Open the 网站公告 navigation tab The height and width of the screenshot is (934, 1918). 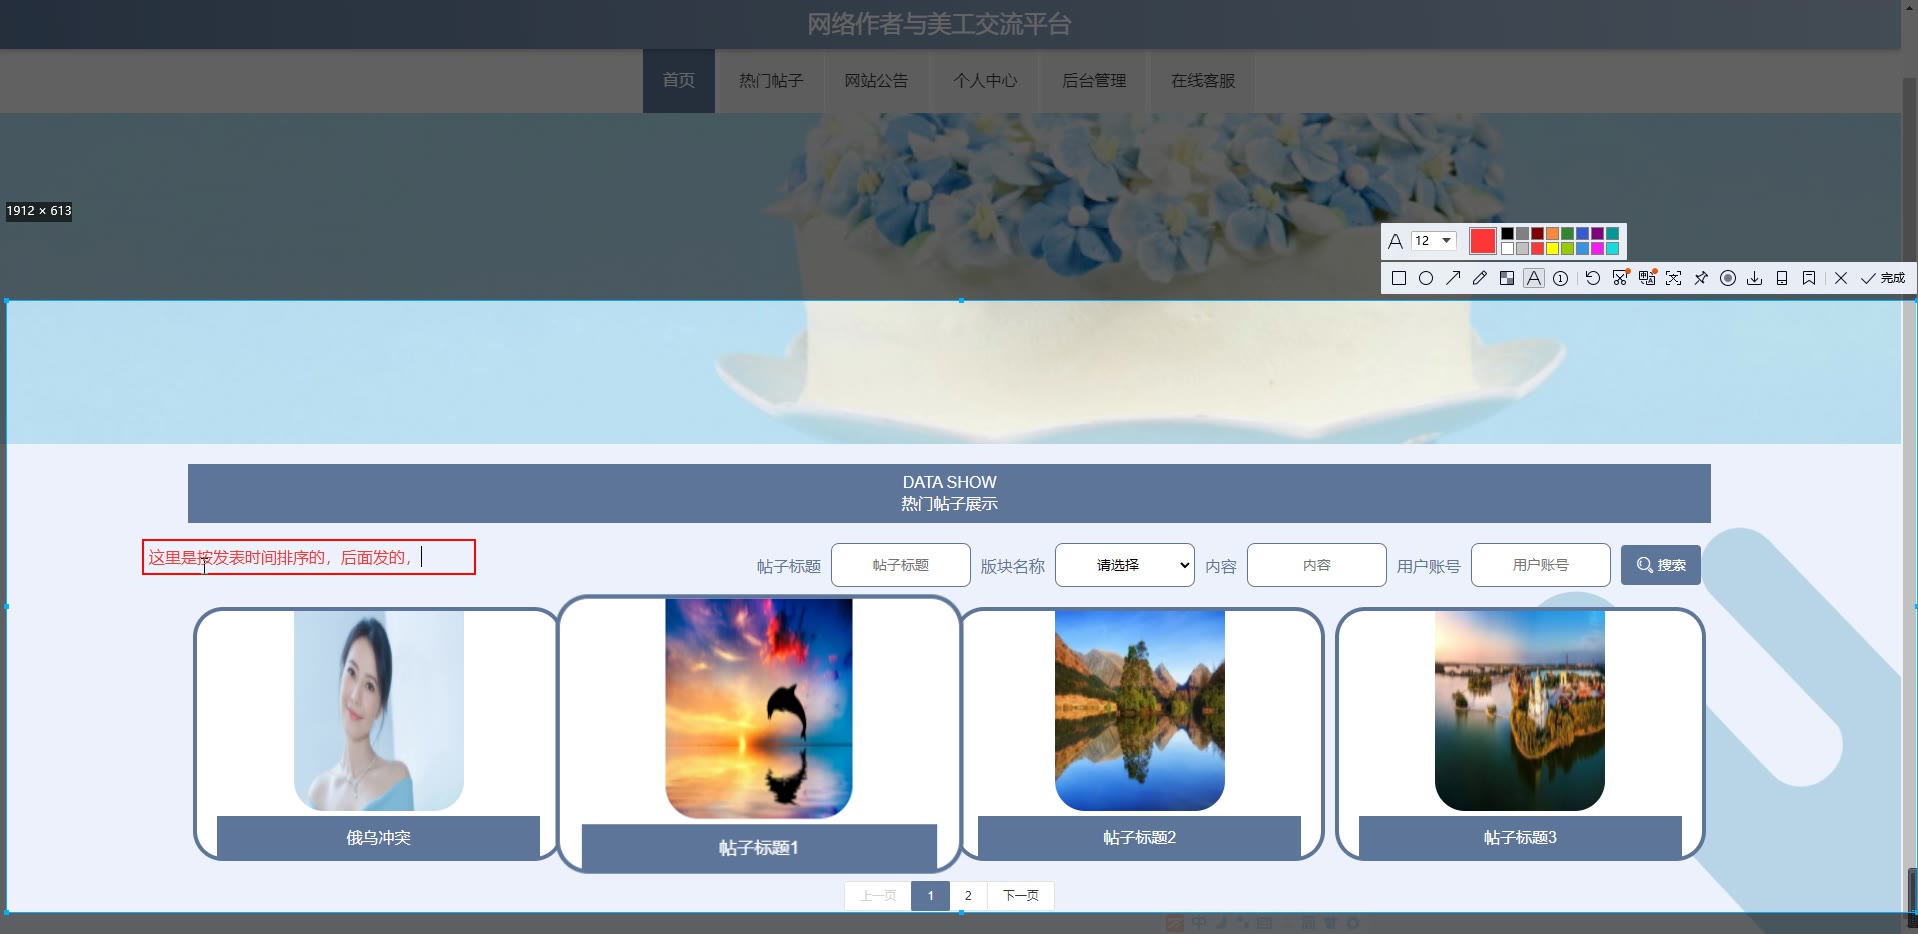876,81
